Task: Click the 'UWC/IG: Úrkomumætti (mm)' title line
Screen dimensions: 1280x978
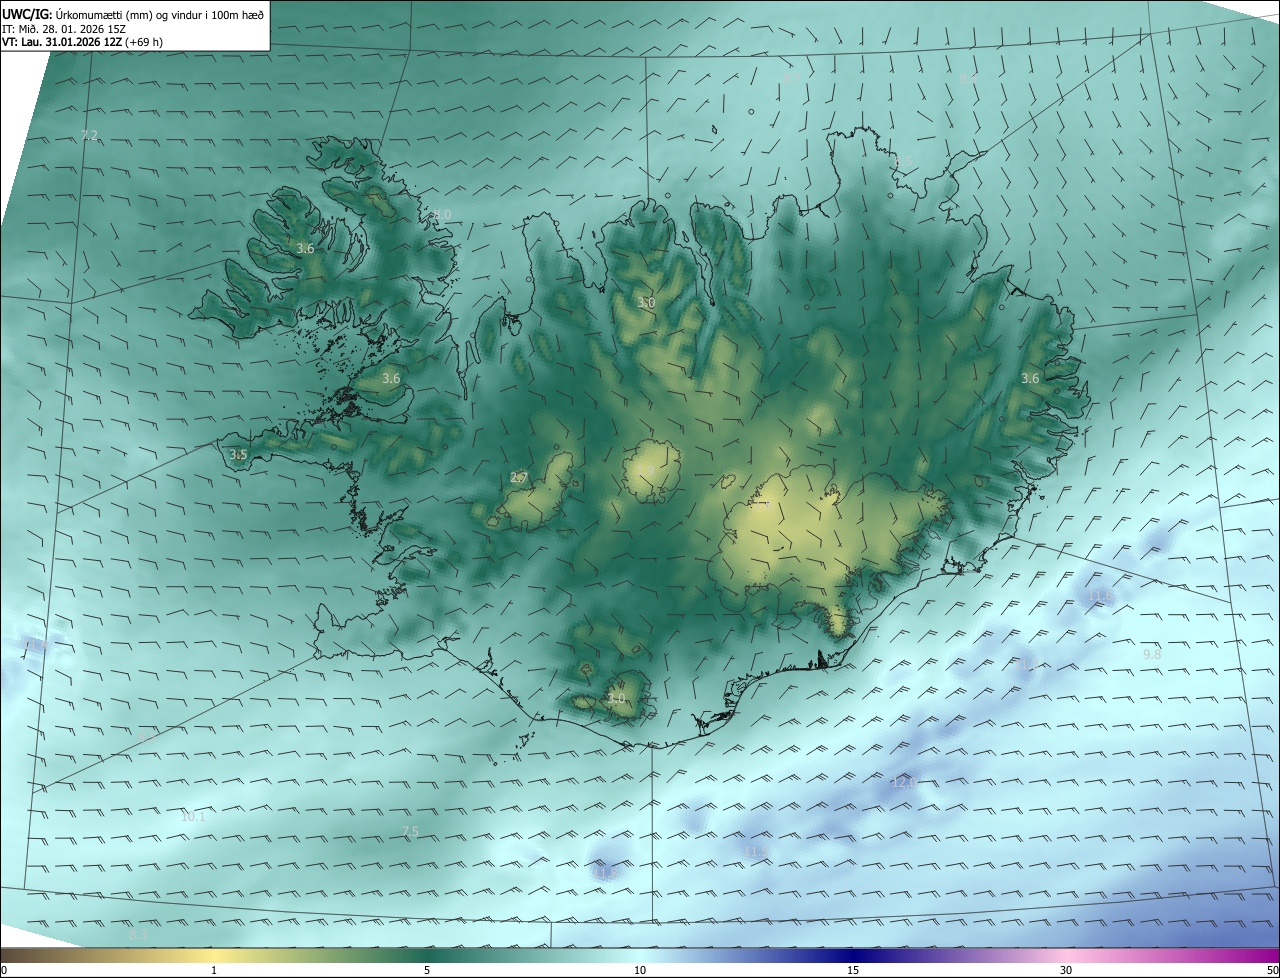Action: (133, 14)
